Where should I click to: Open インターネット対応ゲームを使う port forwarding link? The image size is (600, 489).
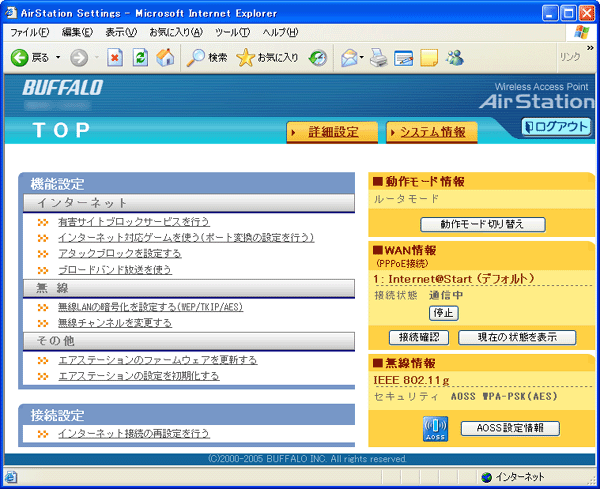pyautogui.click(x=186, y=238)
